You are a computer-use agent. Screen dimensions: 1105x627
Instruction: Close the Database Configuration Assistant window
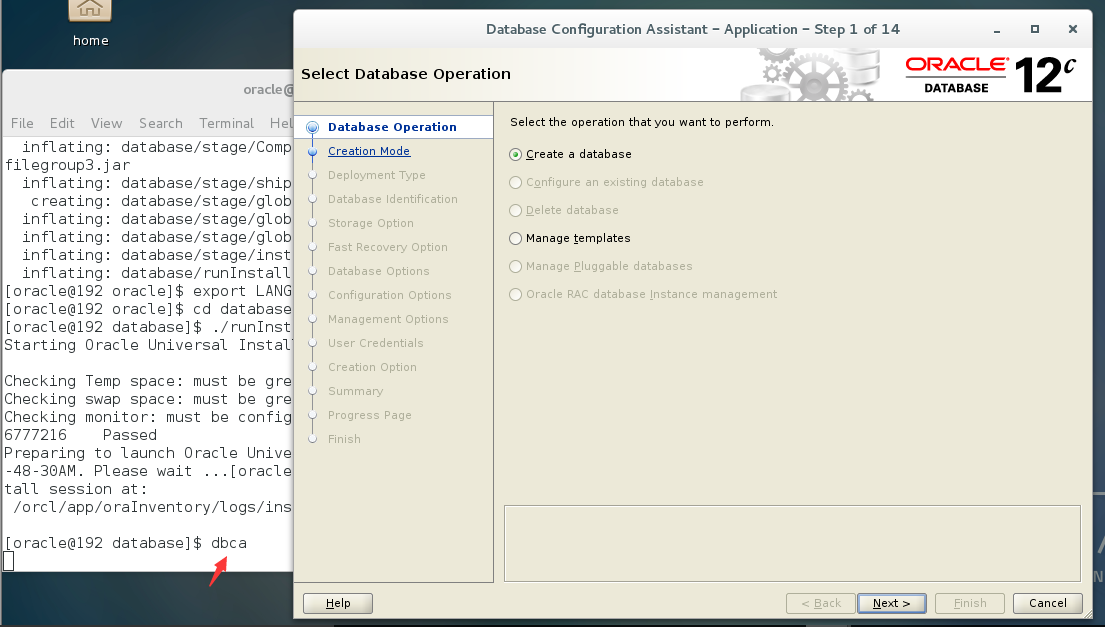[1072, 29]
